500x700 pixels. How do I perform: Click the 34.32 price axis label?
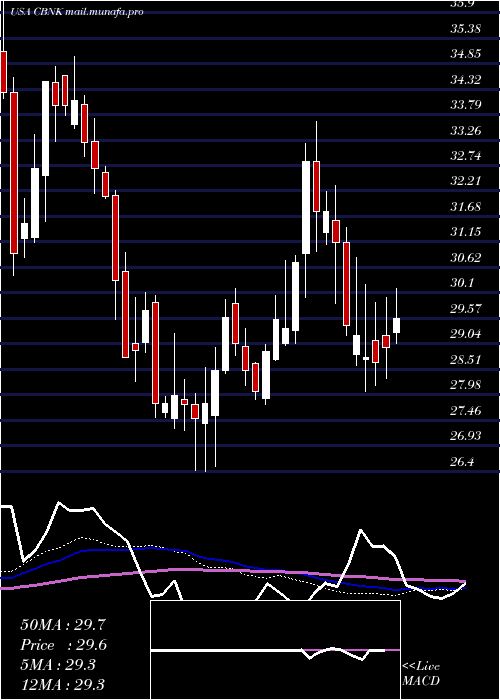[466, 80]
